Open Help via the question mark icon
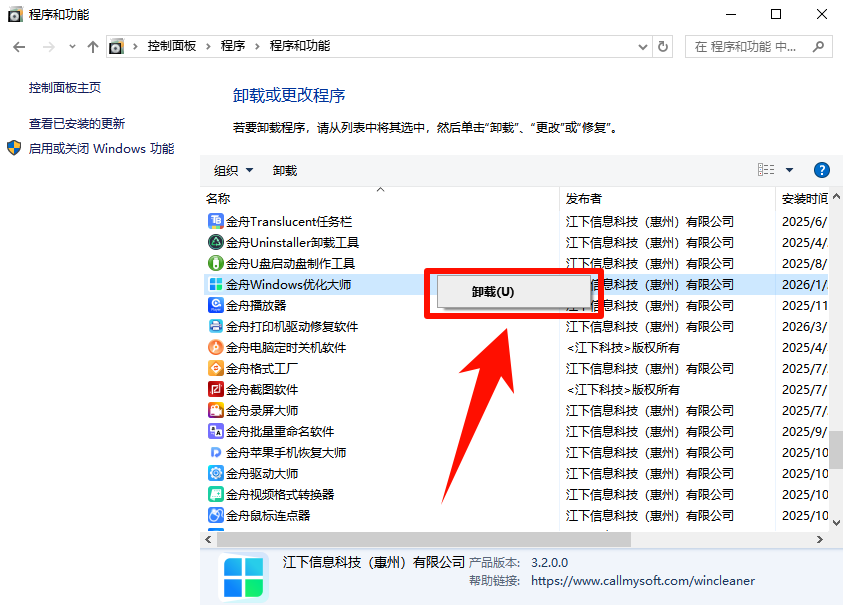 [x=822, y=170]
